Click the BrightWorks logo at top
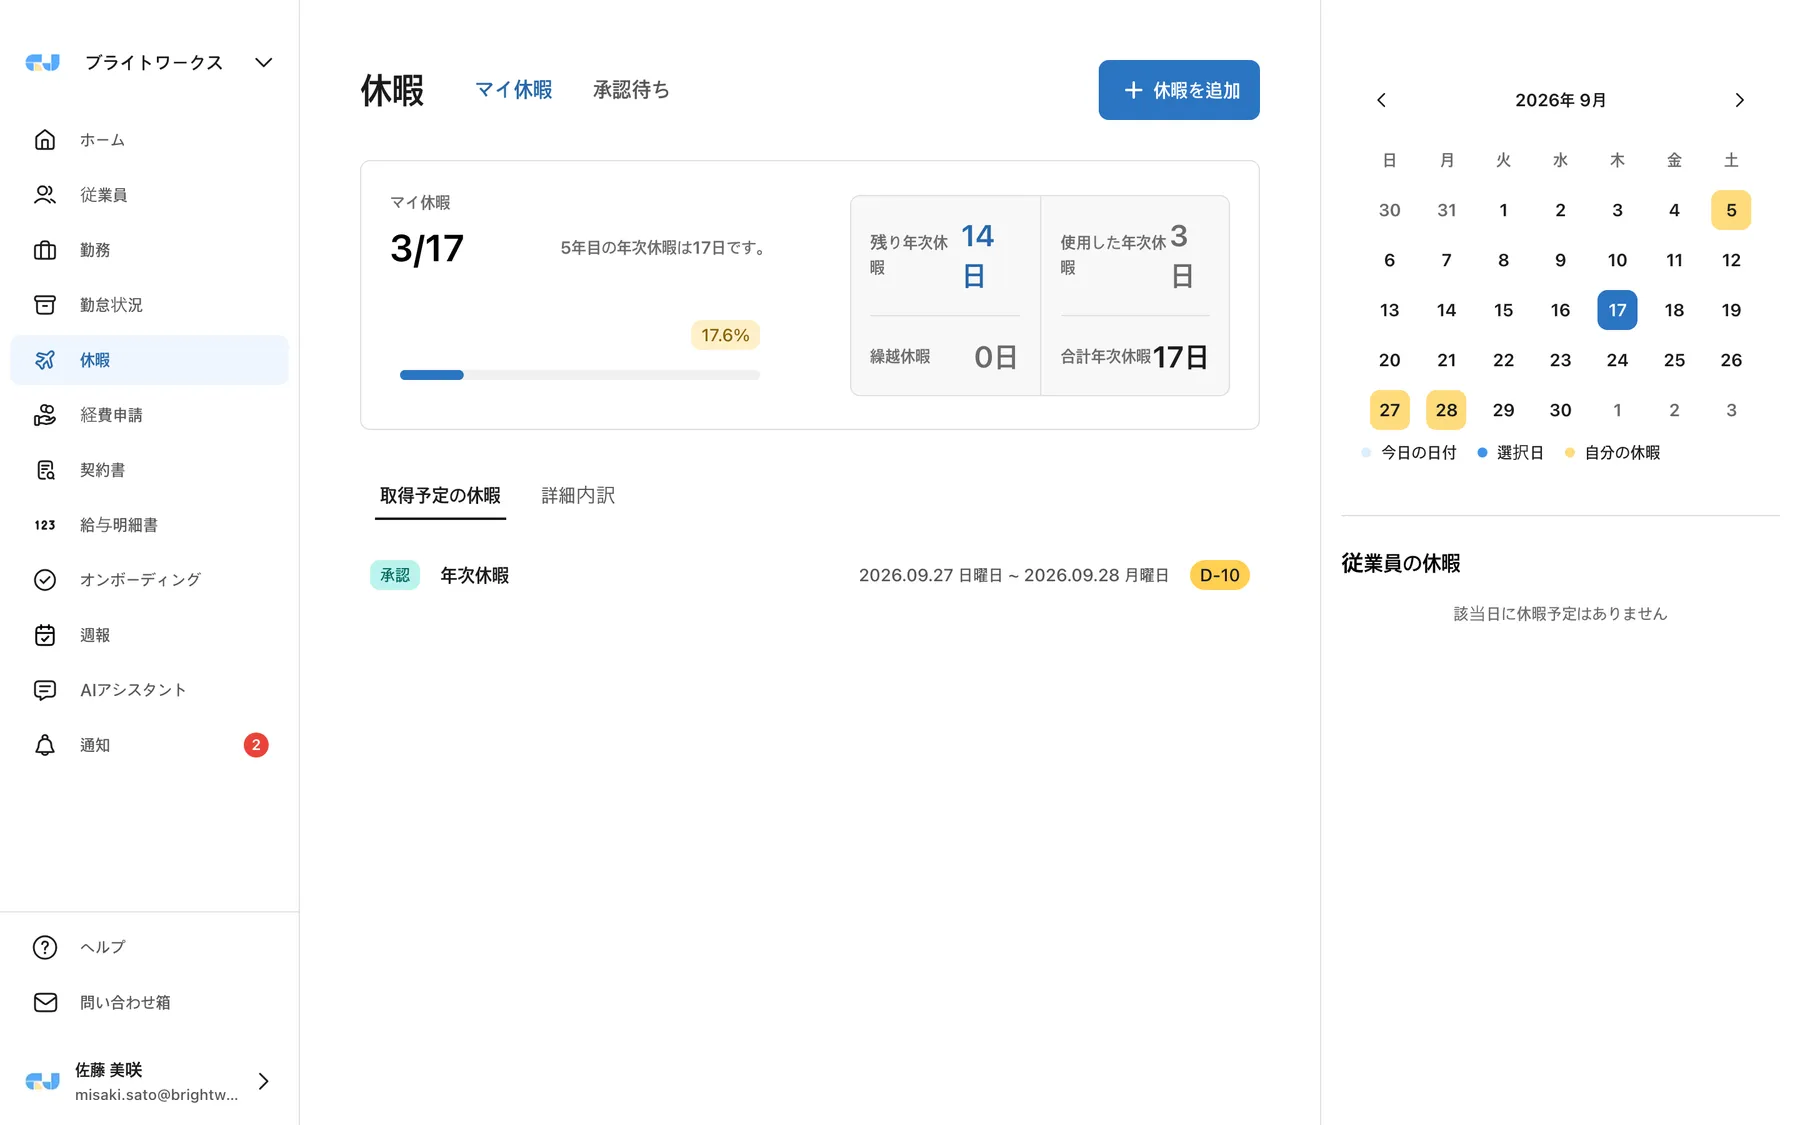1800x1125 pixels. point(43,62)
